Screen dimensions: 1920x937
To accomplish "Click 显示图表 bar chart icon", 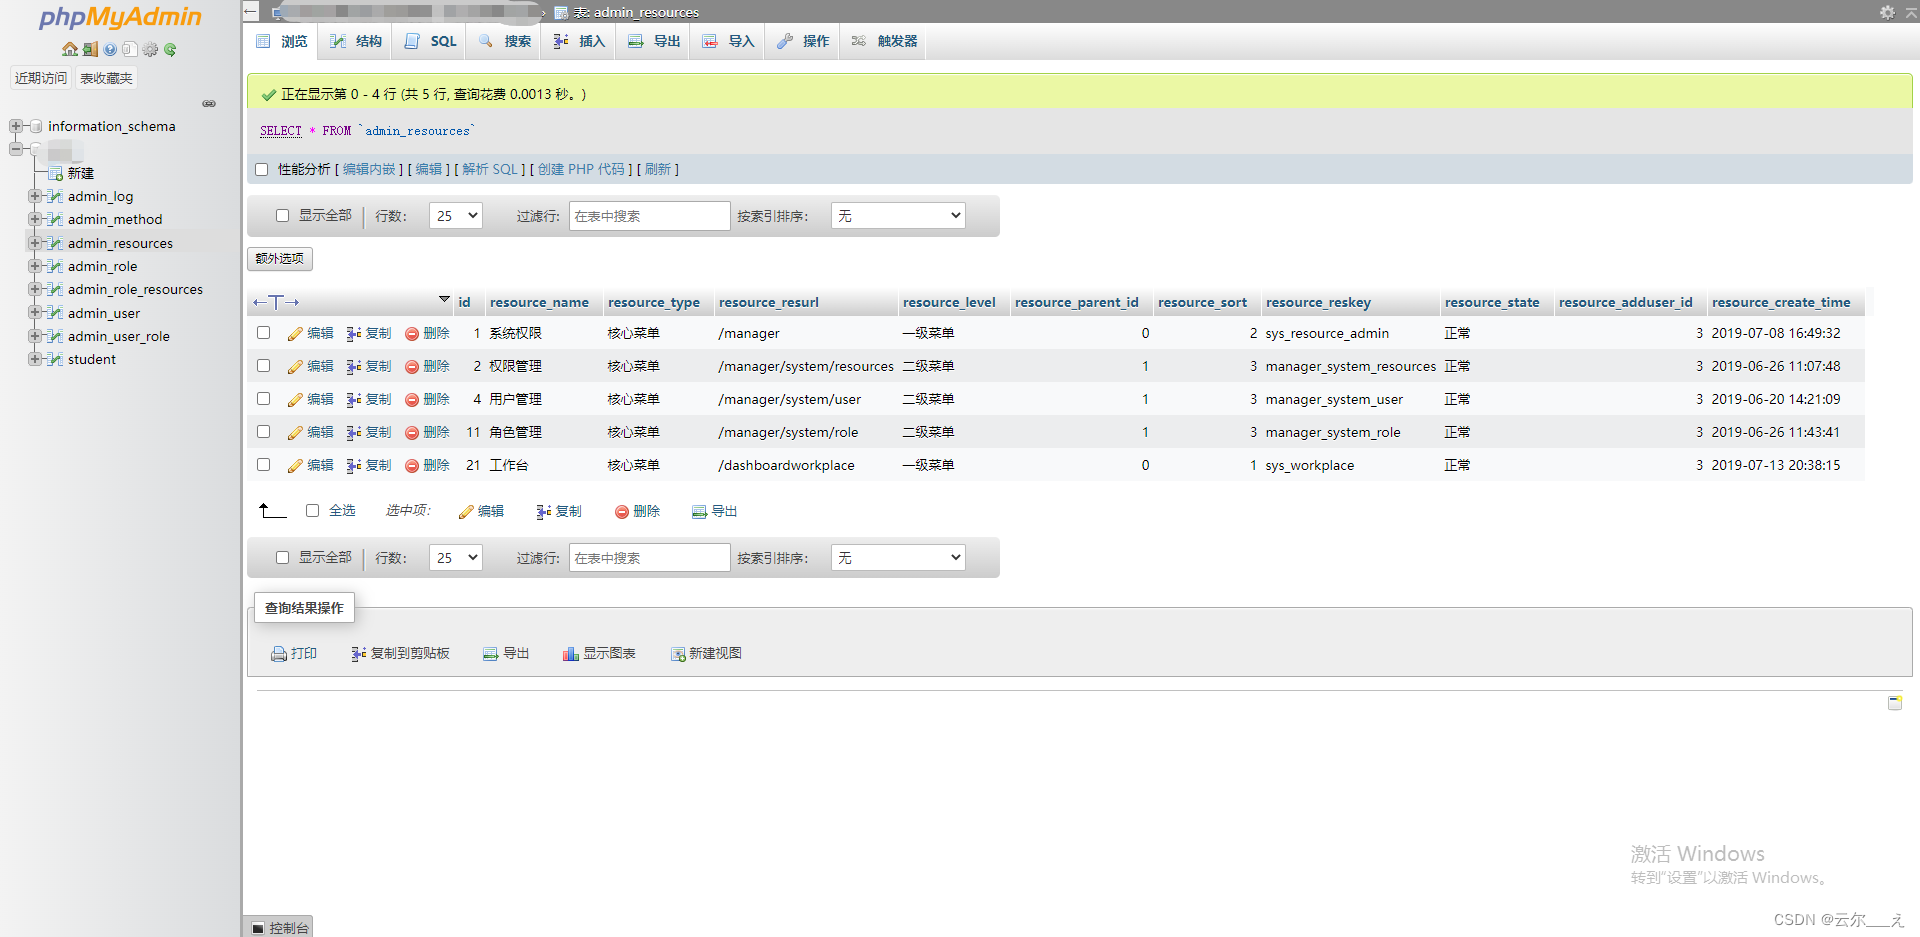I will (570, 654).
